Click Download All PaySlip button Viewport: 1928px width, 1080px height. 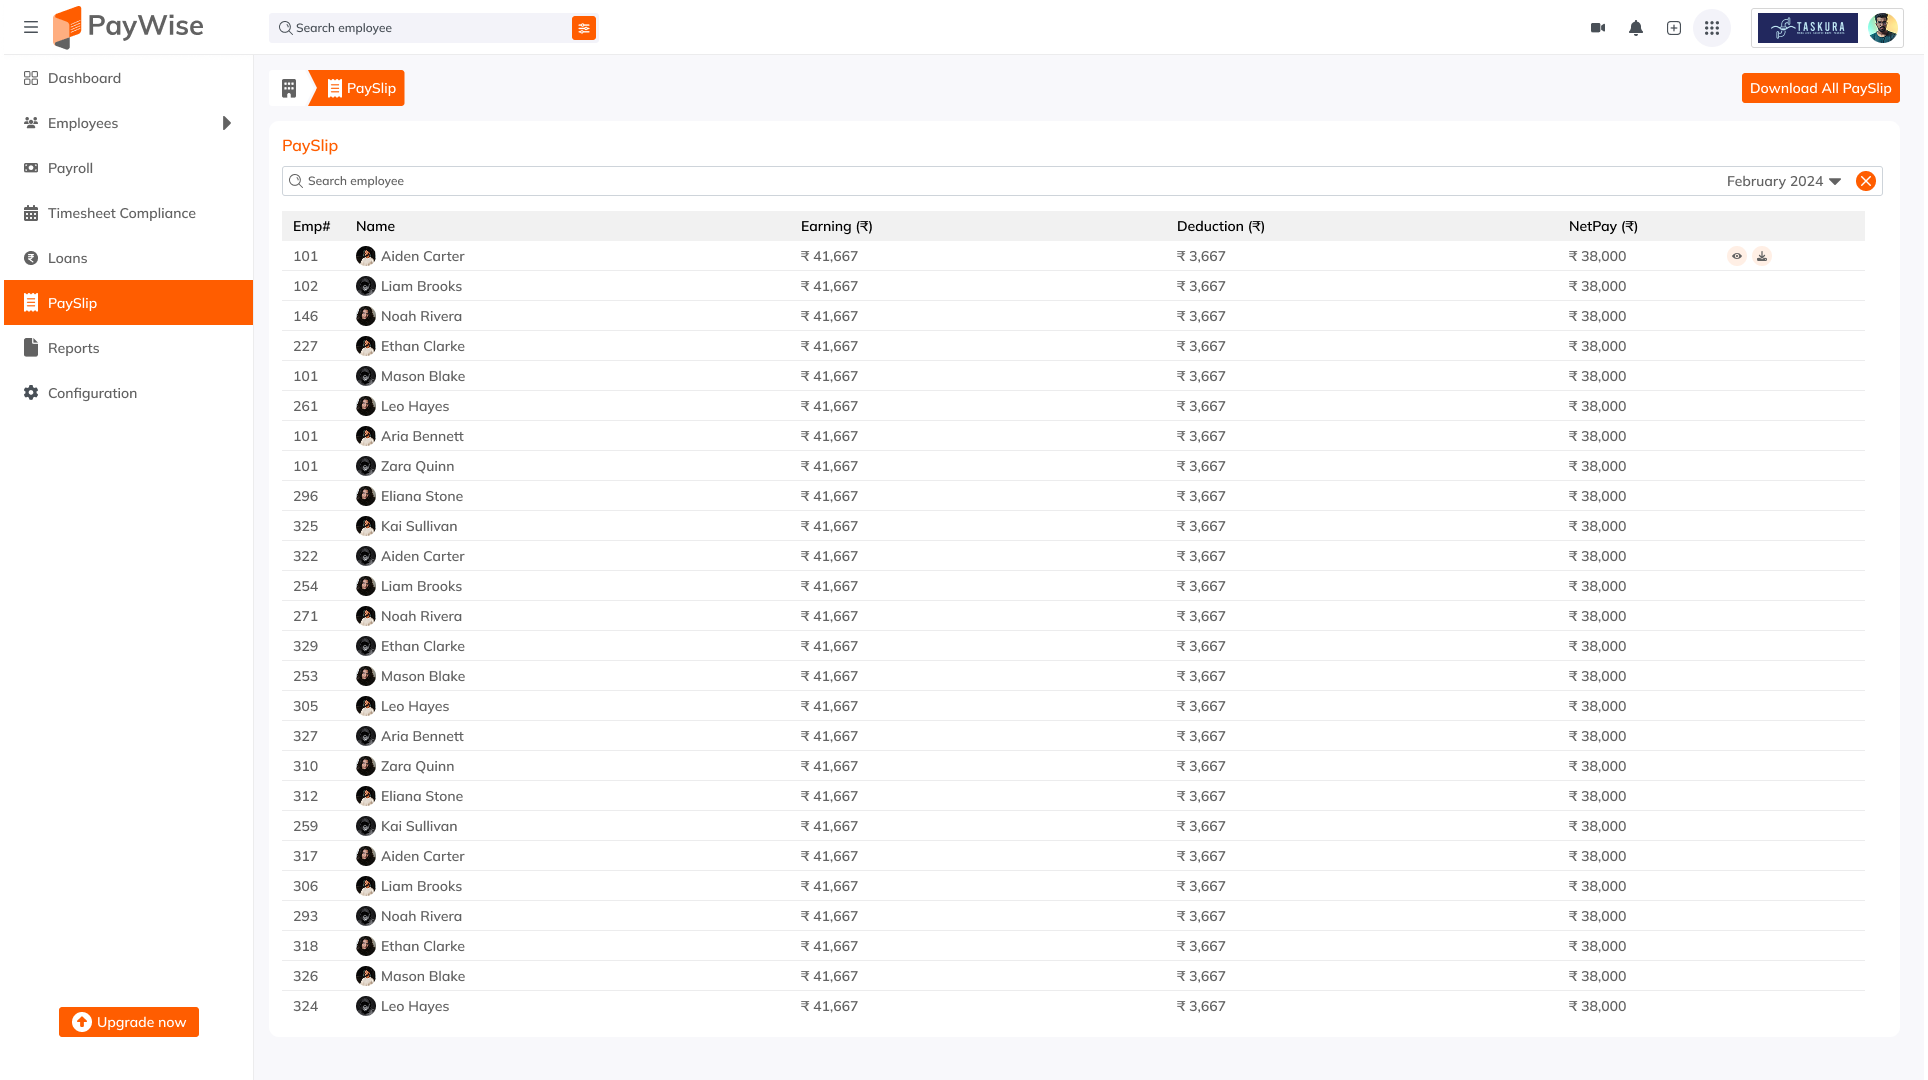pos(1820,88)
